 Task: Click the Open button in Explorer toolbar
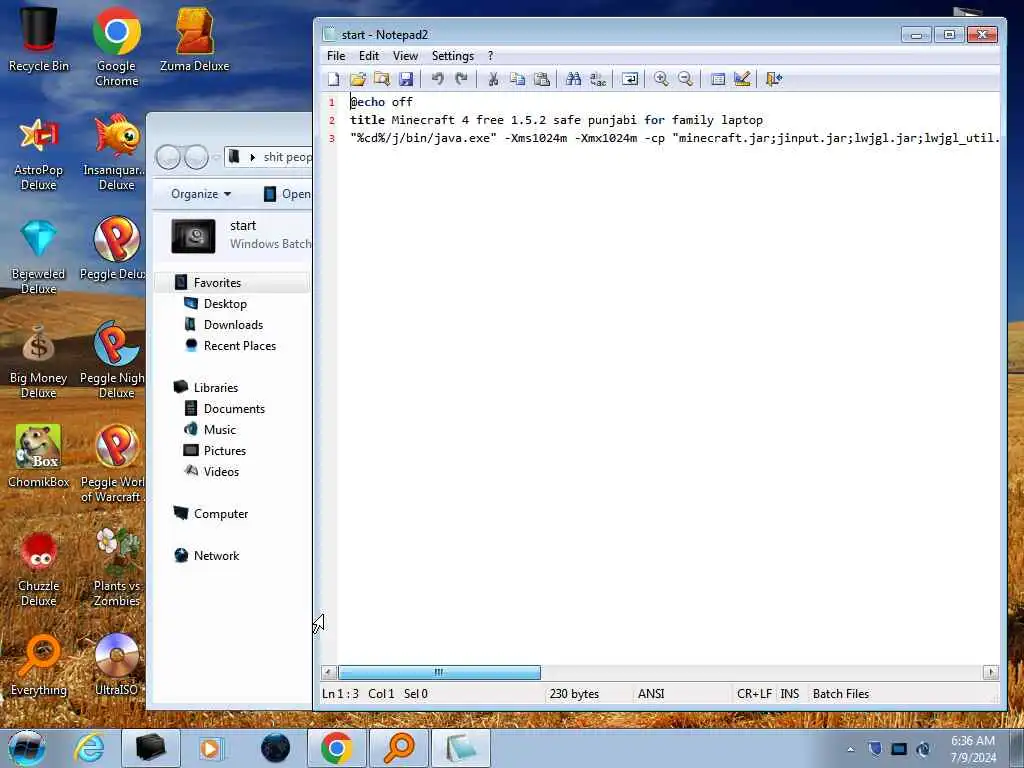(287, 194)
